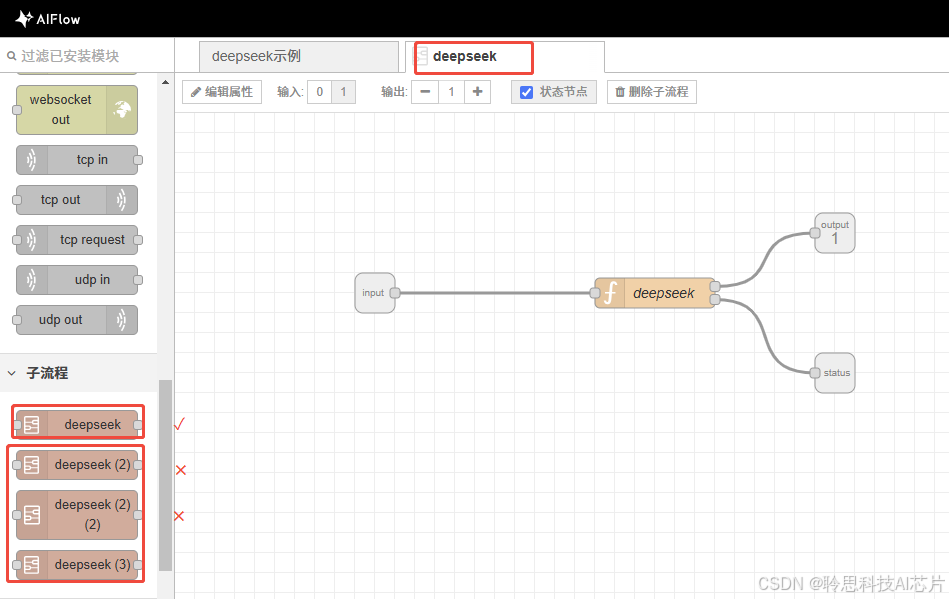The image size is (949, 599).
Task: Click the subflow icon on deepseek (3) node
Action: [31, 565]
